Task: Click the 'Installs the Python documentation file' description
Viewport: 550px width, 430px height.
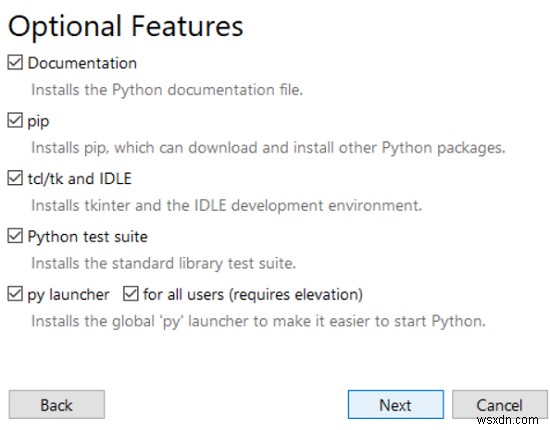Action: click(167, 90)
